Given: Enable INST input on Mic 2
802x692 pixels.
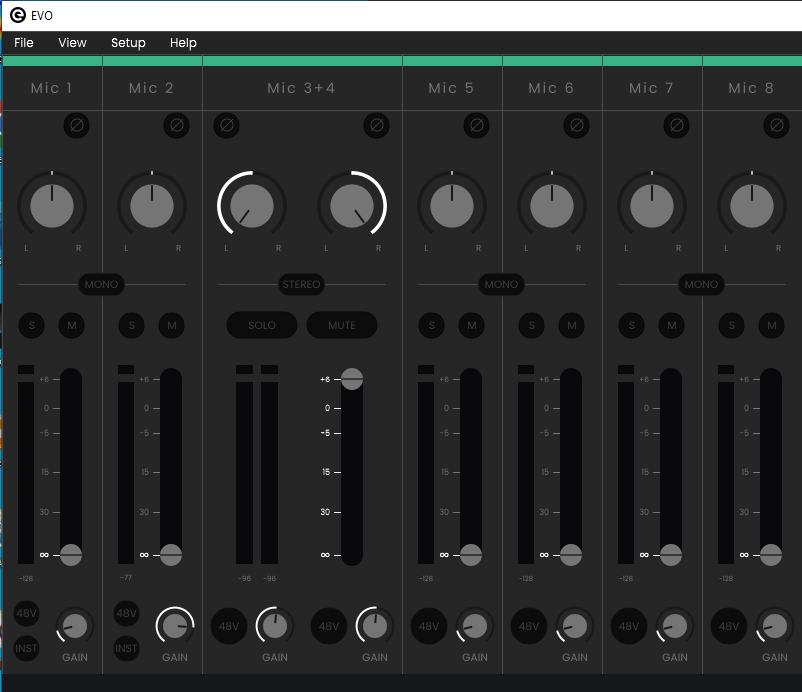Looking at the screenshot, I should [126, 649].
